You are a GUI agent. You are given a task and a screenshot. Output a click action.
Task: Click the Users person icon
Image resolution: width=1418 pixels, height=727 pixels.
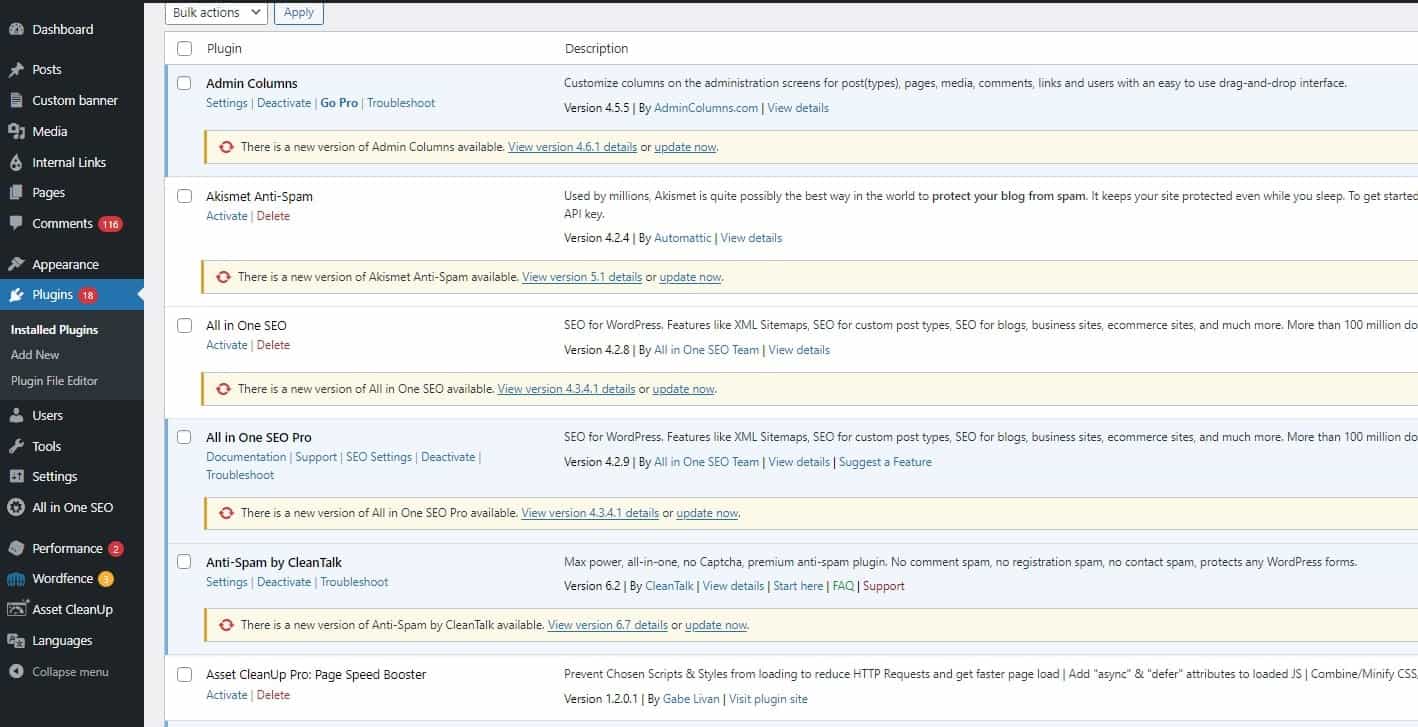(x=16, y=416)
